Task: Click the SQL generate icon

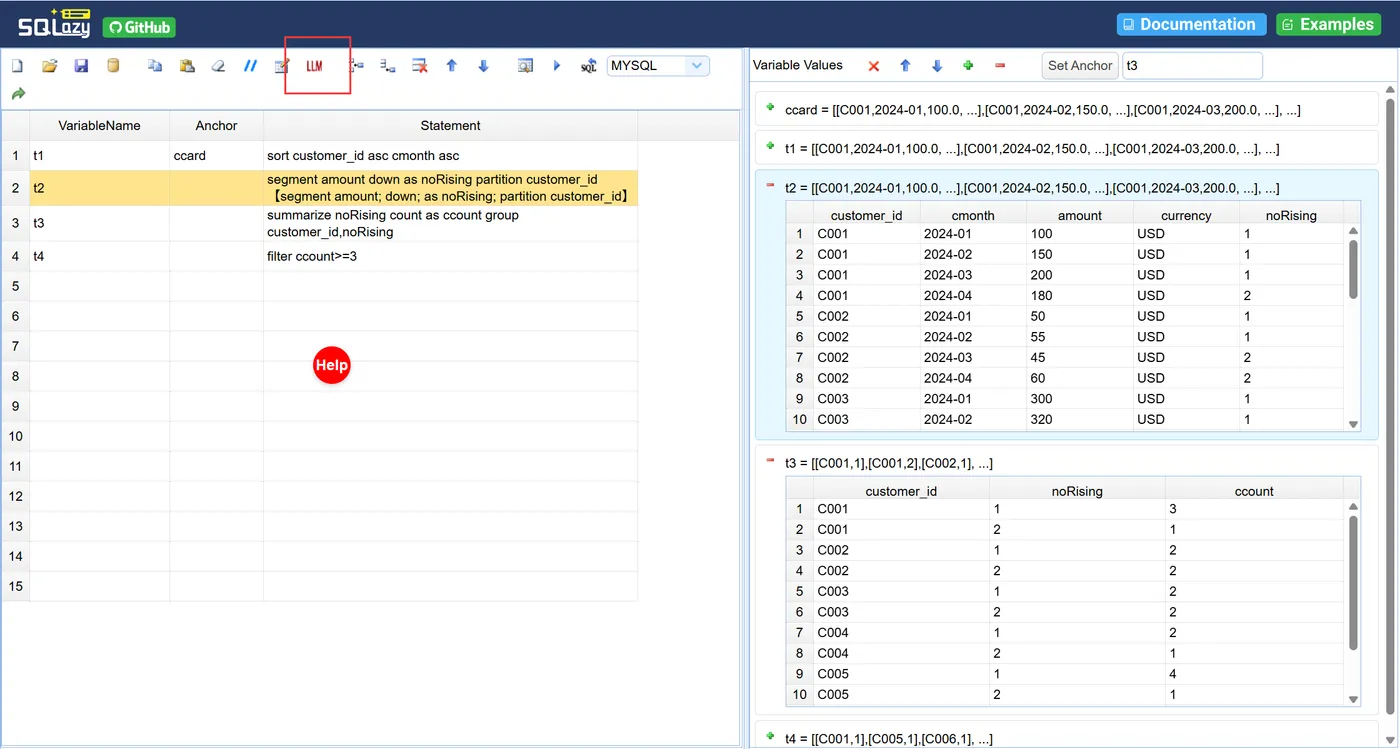Action: point(589,66)
